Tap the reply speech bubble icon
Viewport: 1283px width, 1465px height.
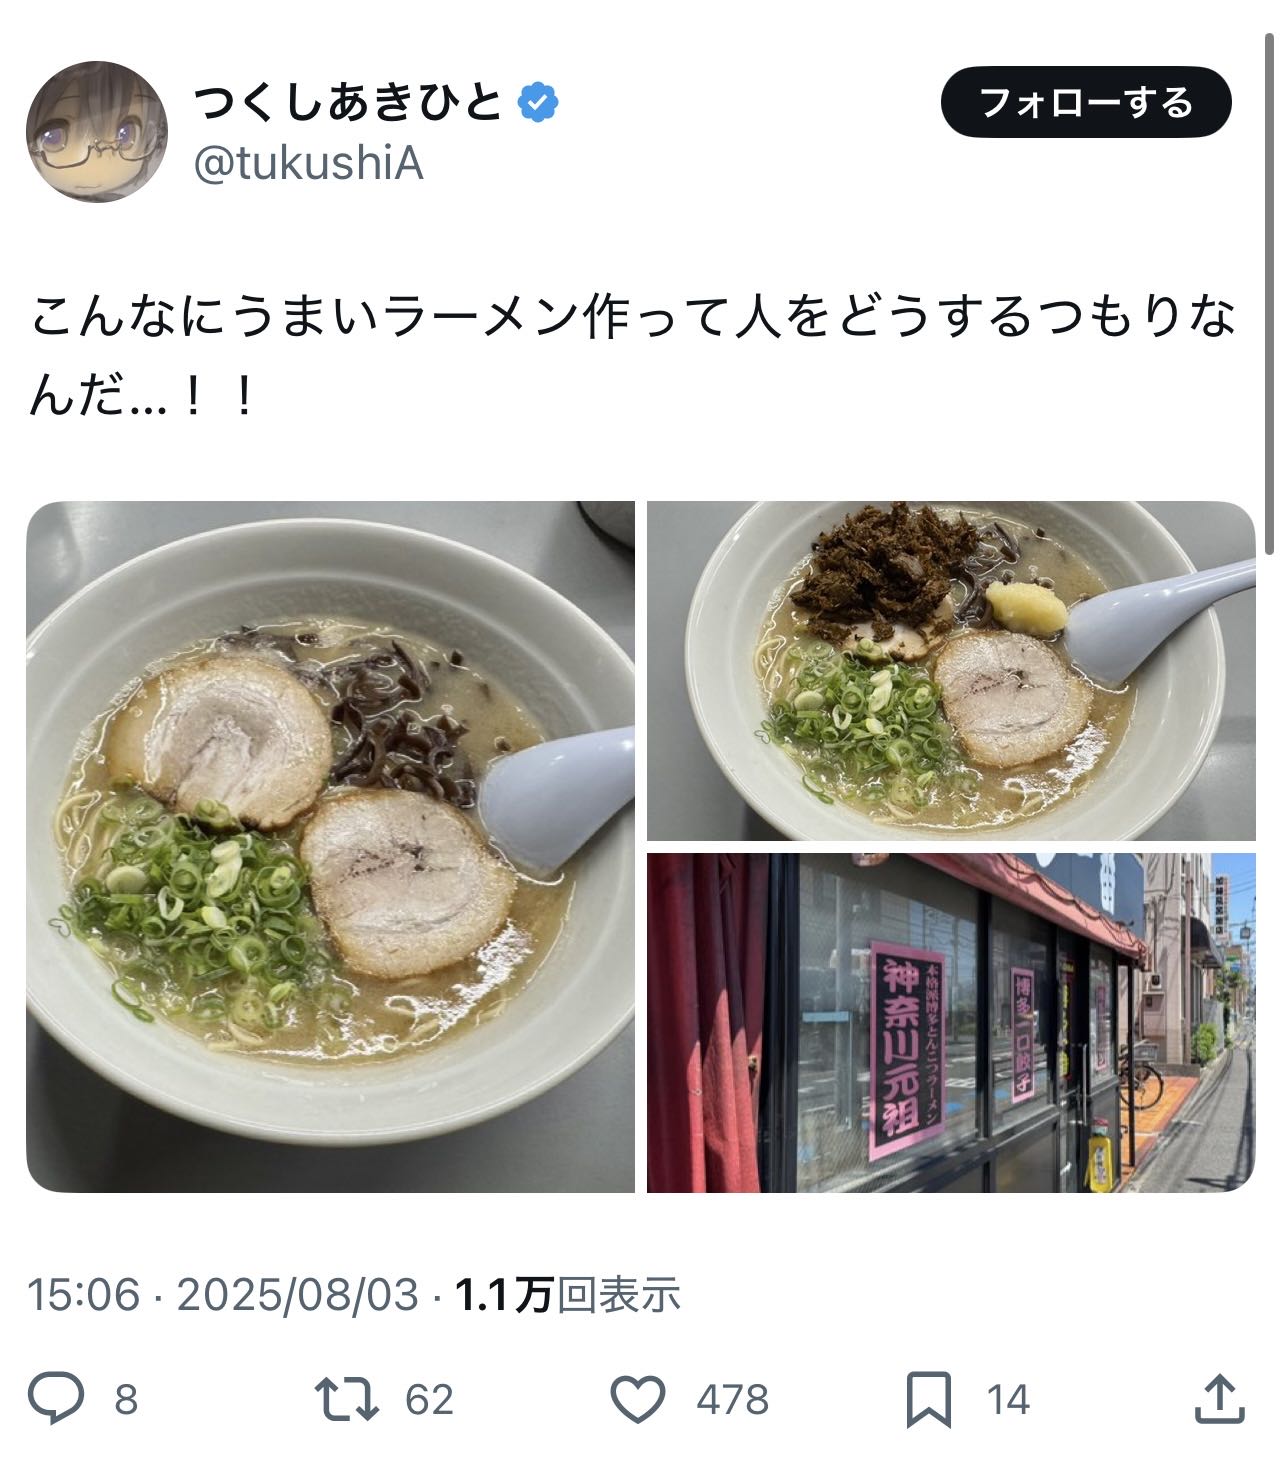click(x=55, y=1398)
